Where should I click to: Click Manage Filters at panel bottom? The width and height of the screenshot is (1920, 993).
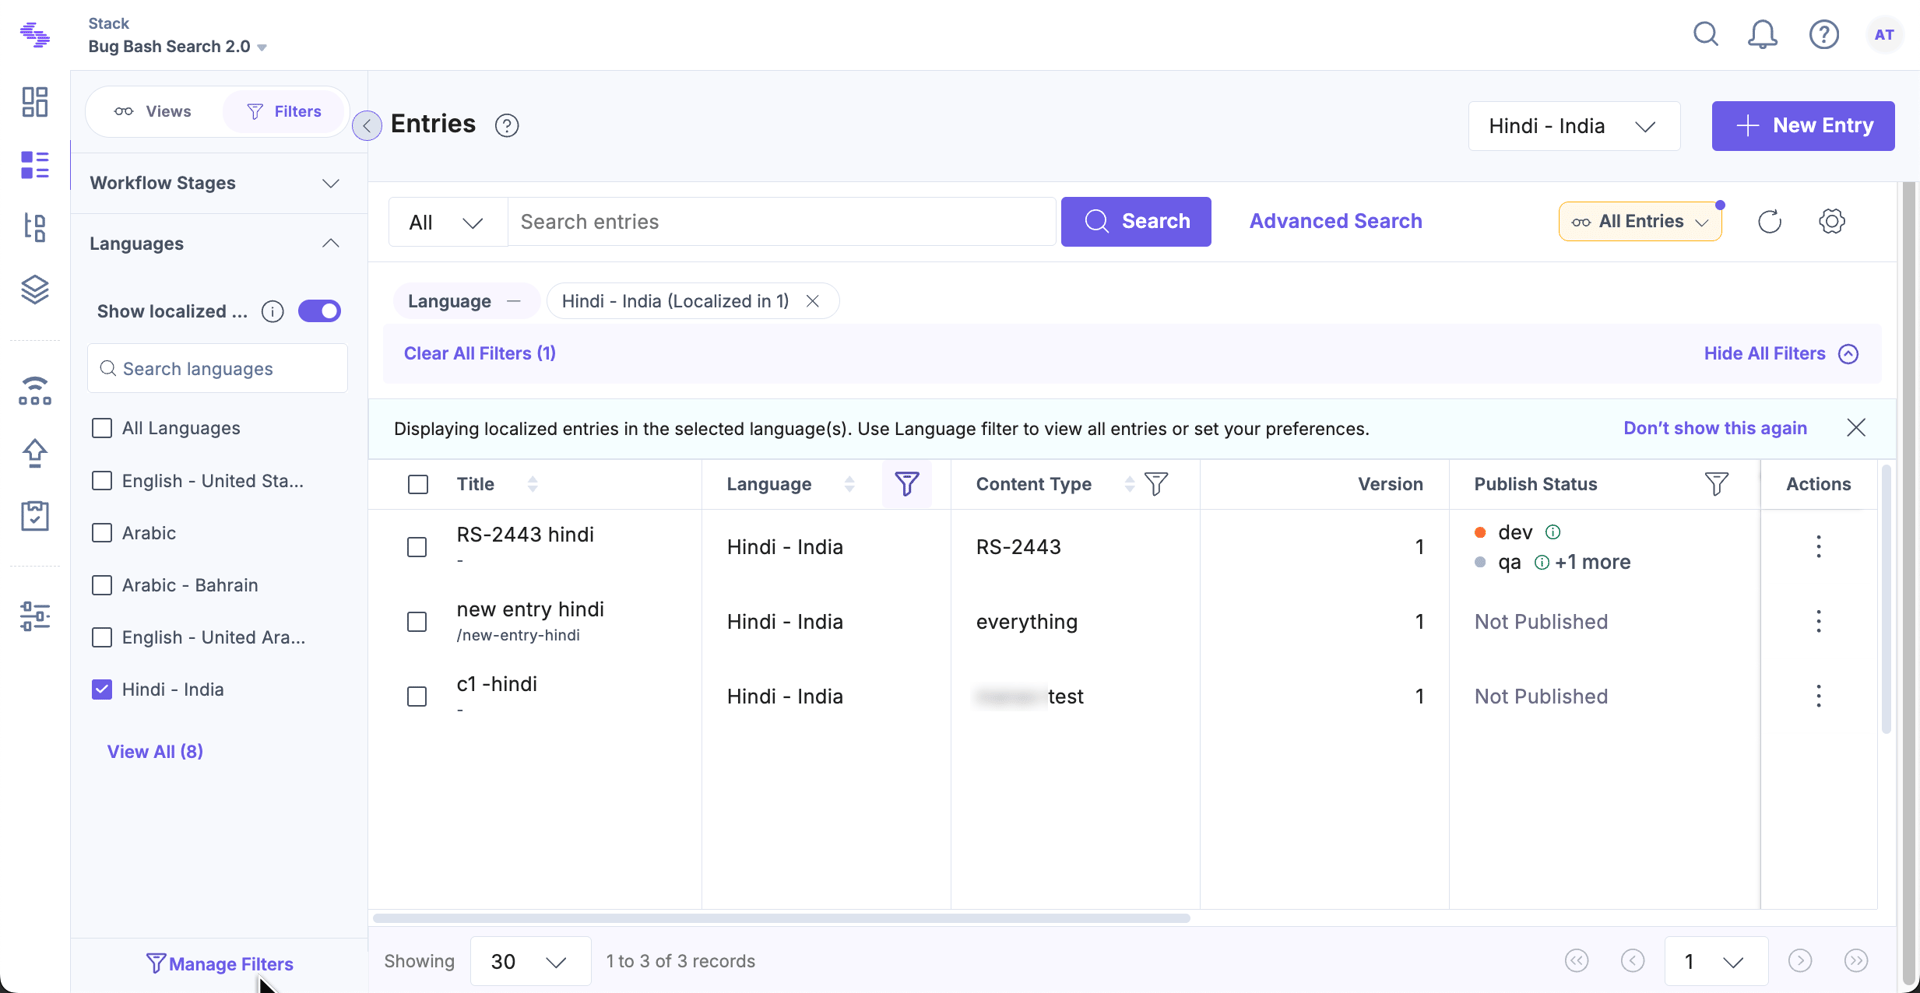[x=219, y=964]
